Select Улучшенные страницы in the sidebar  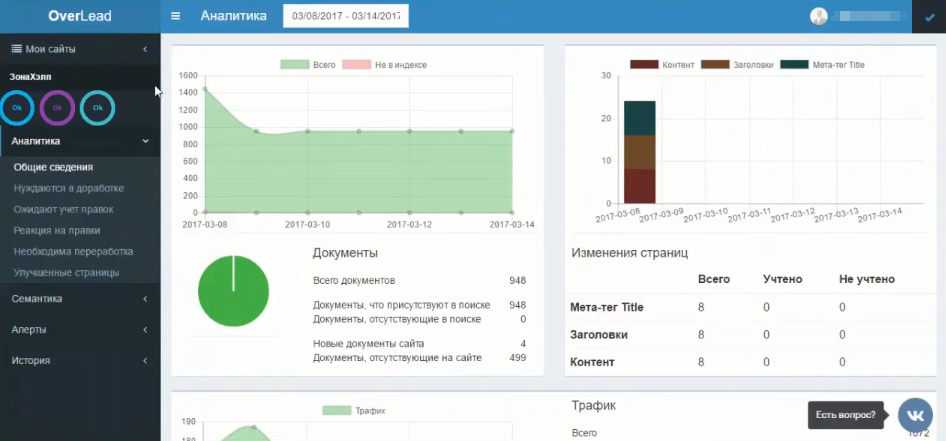click(x=66, y=272)
